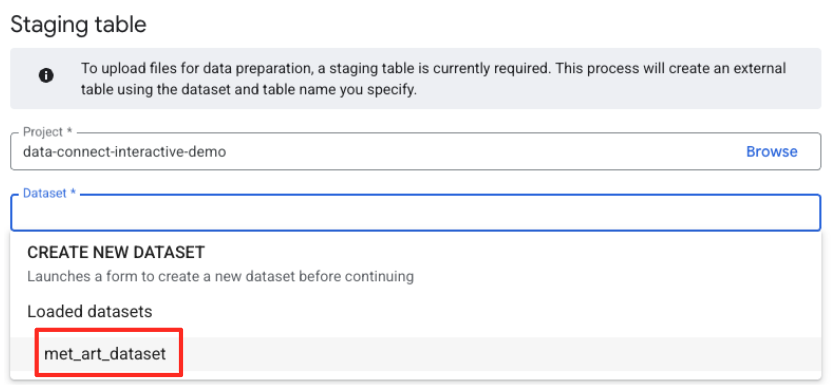Click into the Project input field

pos(415,152)
